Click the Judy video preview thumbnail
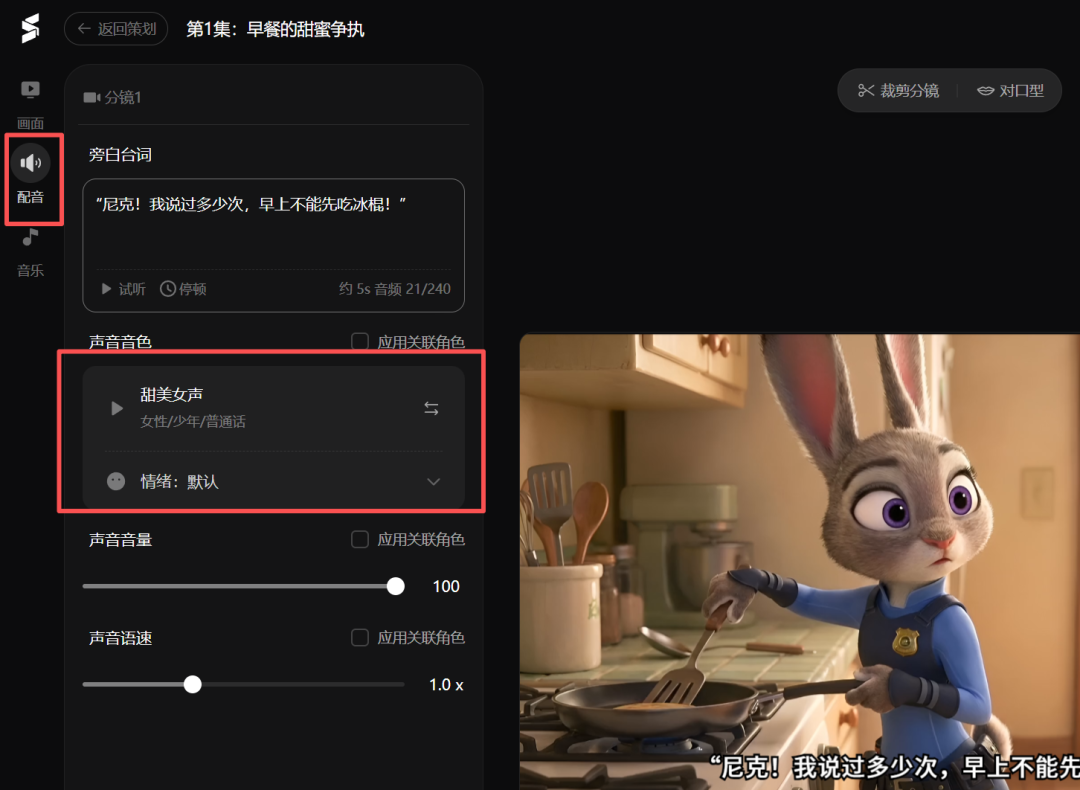Screen dimensions: 1080x790 click(x=800, y=560)
